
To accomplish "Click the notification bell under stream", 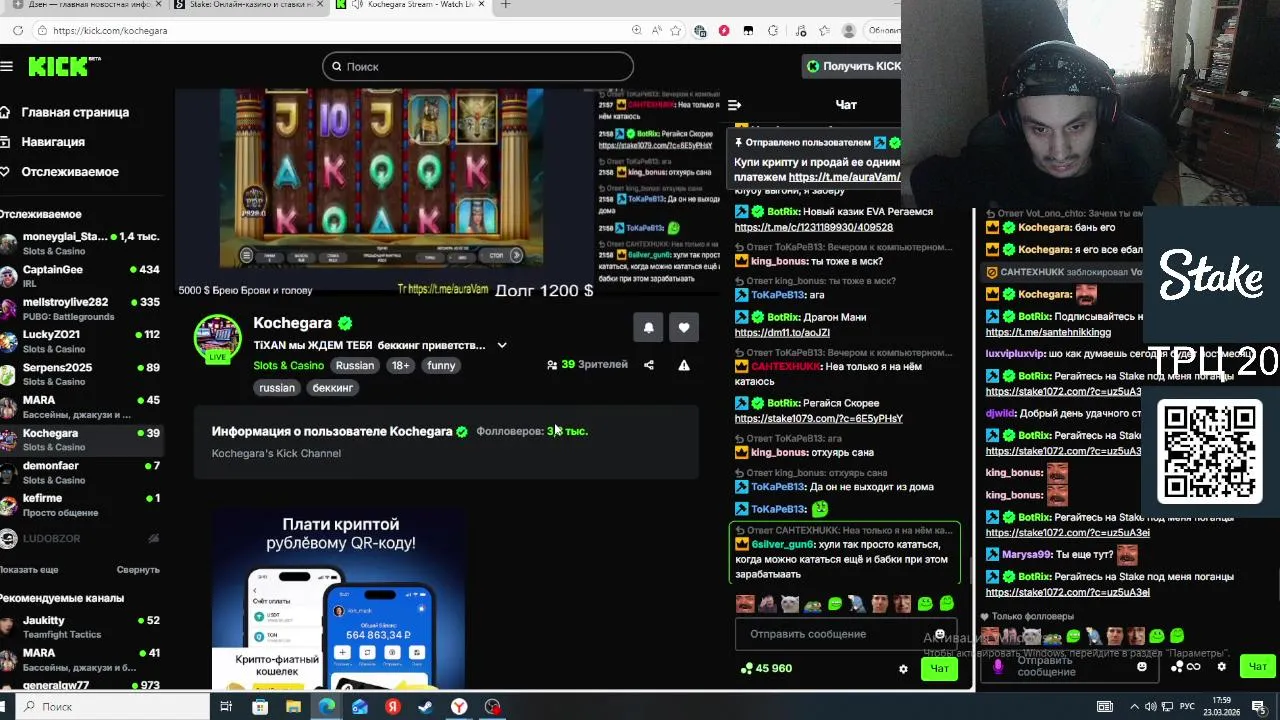I will pos(648,327).
